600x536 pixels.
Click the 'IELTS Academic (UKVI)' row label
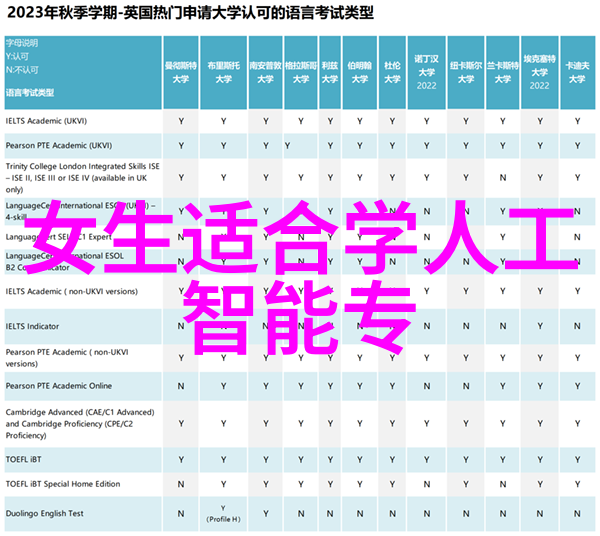pyautogui.click(x=46, y=121)
